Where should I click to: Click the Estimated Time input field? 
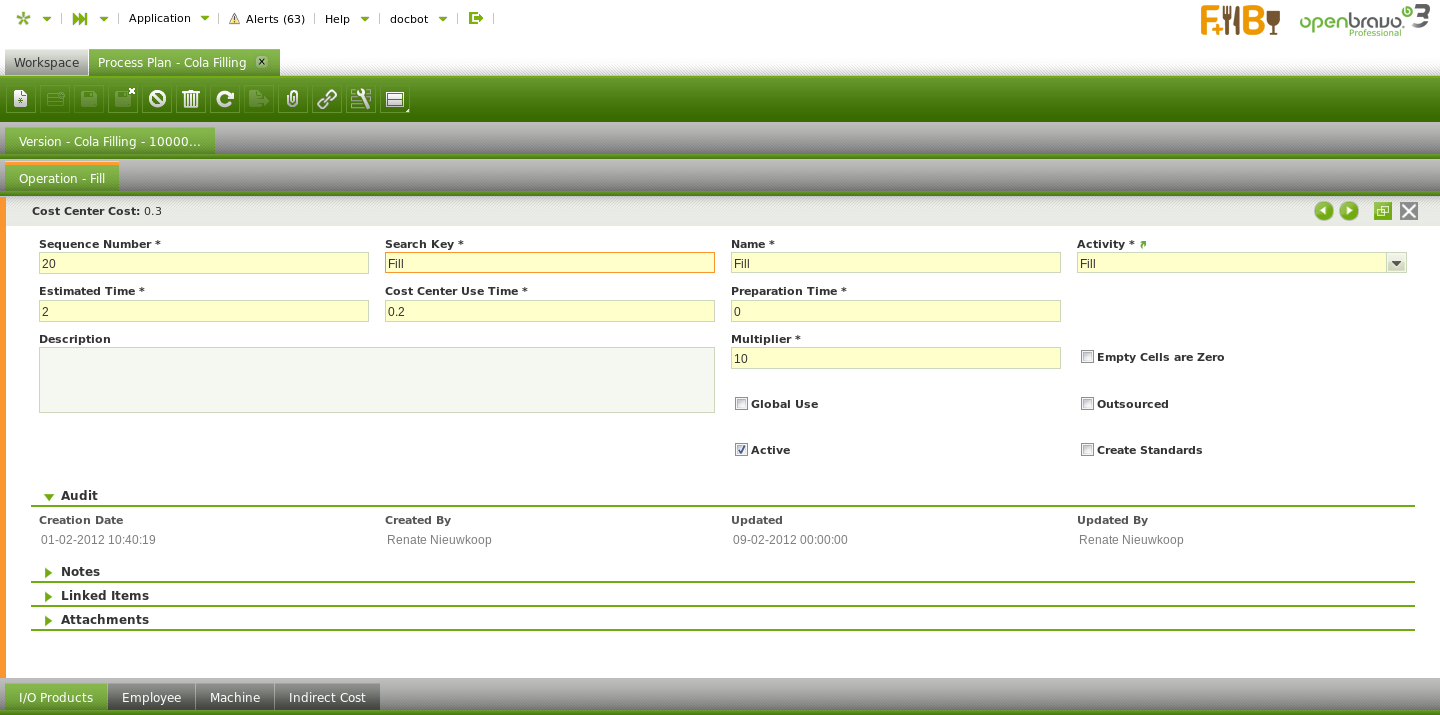204,311
